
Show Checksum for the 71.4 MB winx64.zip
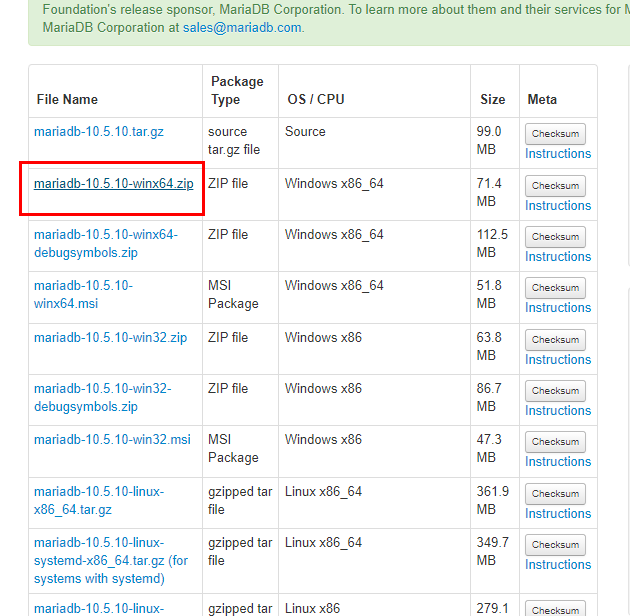pos(555,186)
